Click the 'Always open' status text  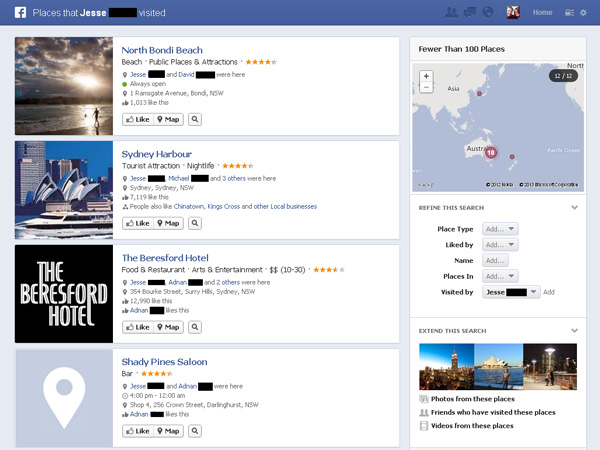148,84
